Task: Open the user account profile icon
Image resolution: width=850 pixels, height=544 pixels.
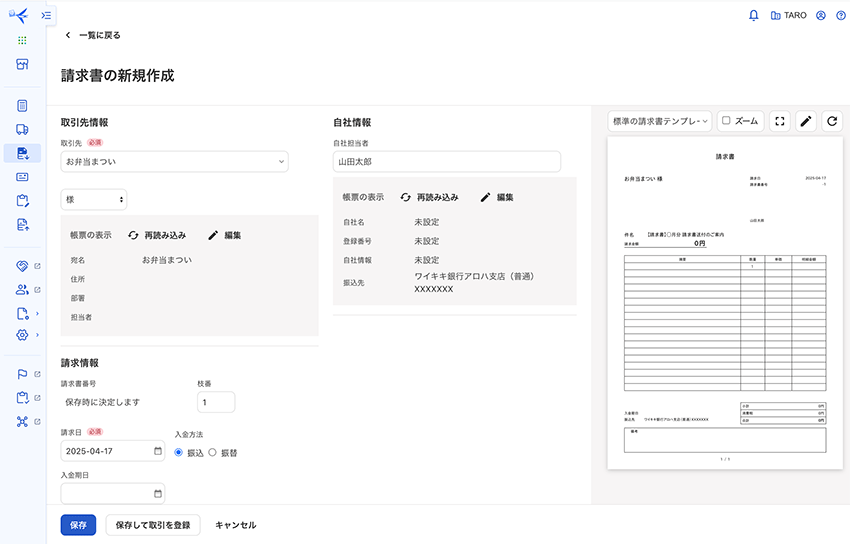Action: click(x=821, y=15)
